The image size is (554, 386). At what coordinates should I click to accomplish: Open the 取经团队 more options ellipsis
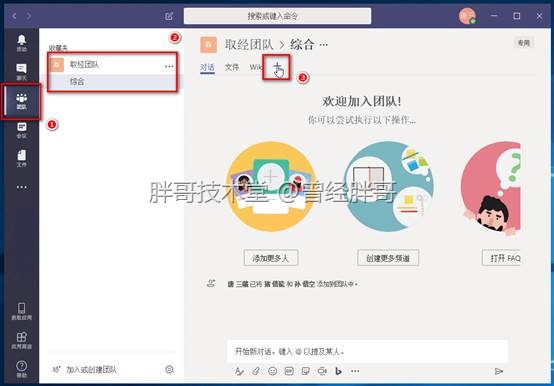pos(169,66)
